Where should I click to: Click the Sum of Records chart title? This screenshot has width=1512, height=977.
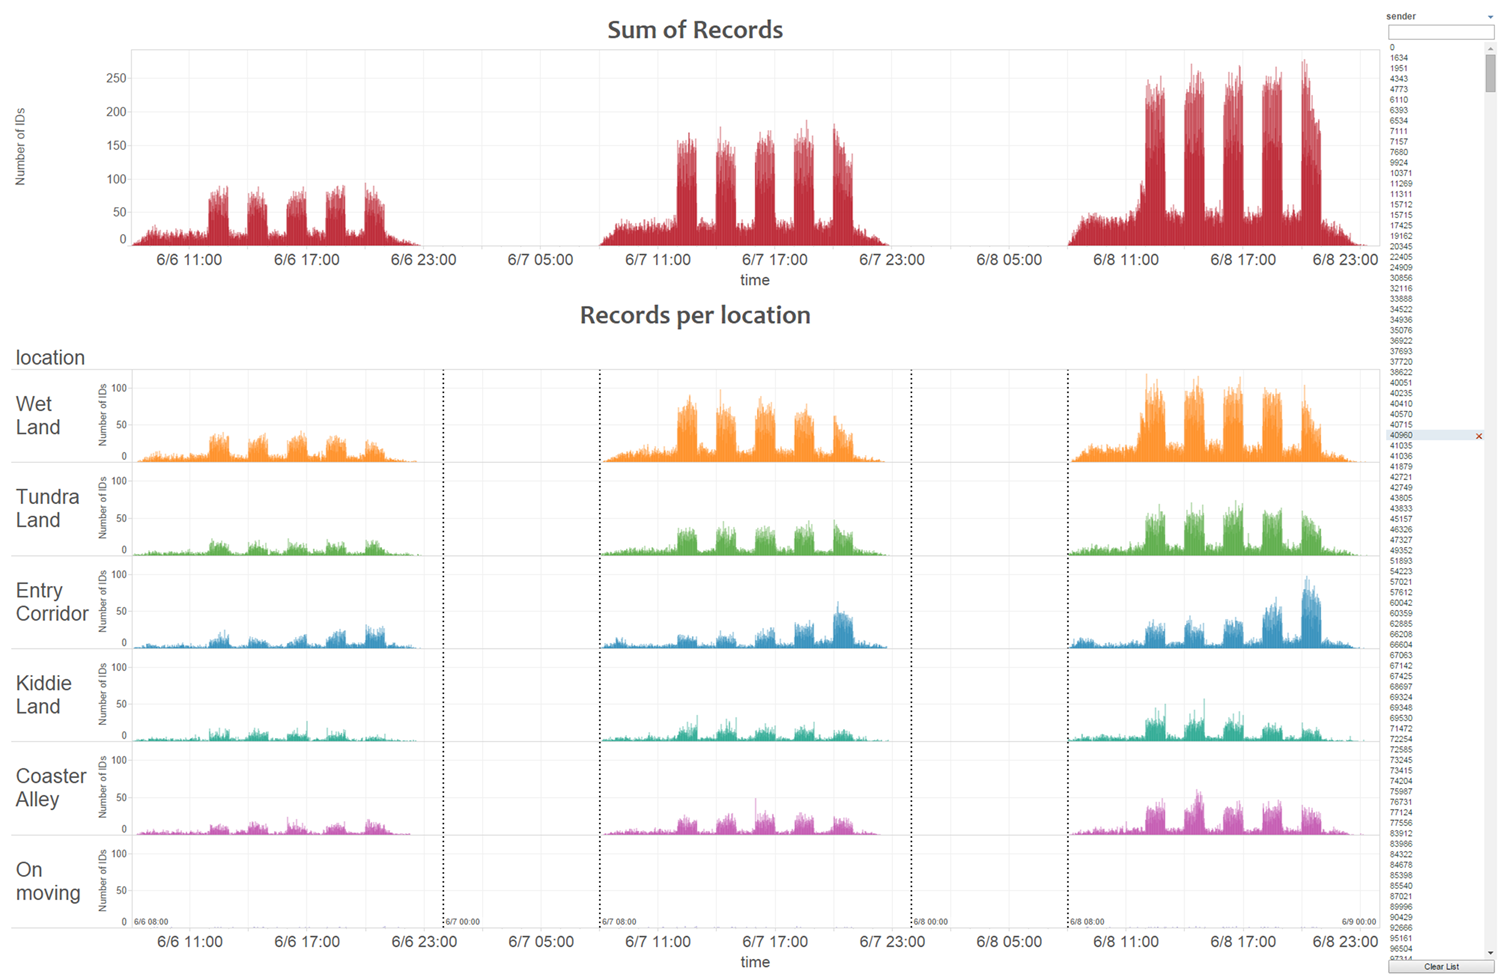coord(695,30)
